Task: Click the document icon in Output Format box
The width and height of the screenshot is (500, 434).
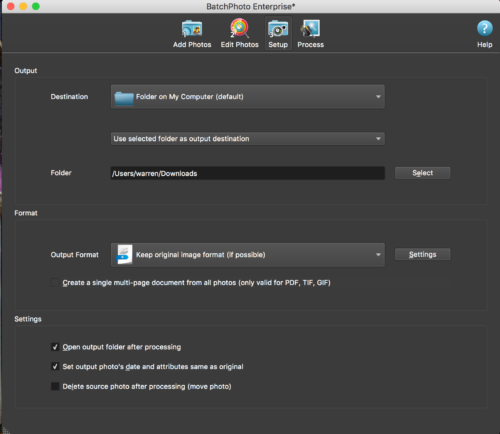Action: tap(124, 255)
